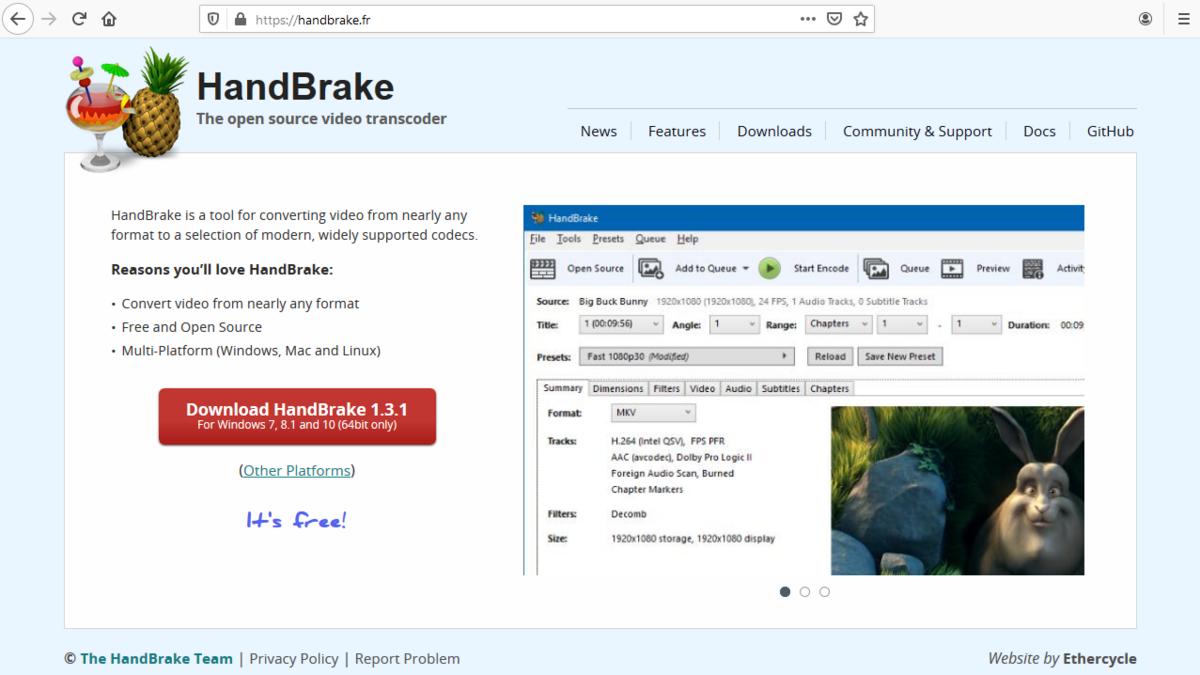Click the Firefox account avatar icon
Screen dimensions: 1200x675
(x=1146, y=19)
